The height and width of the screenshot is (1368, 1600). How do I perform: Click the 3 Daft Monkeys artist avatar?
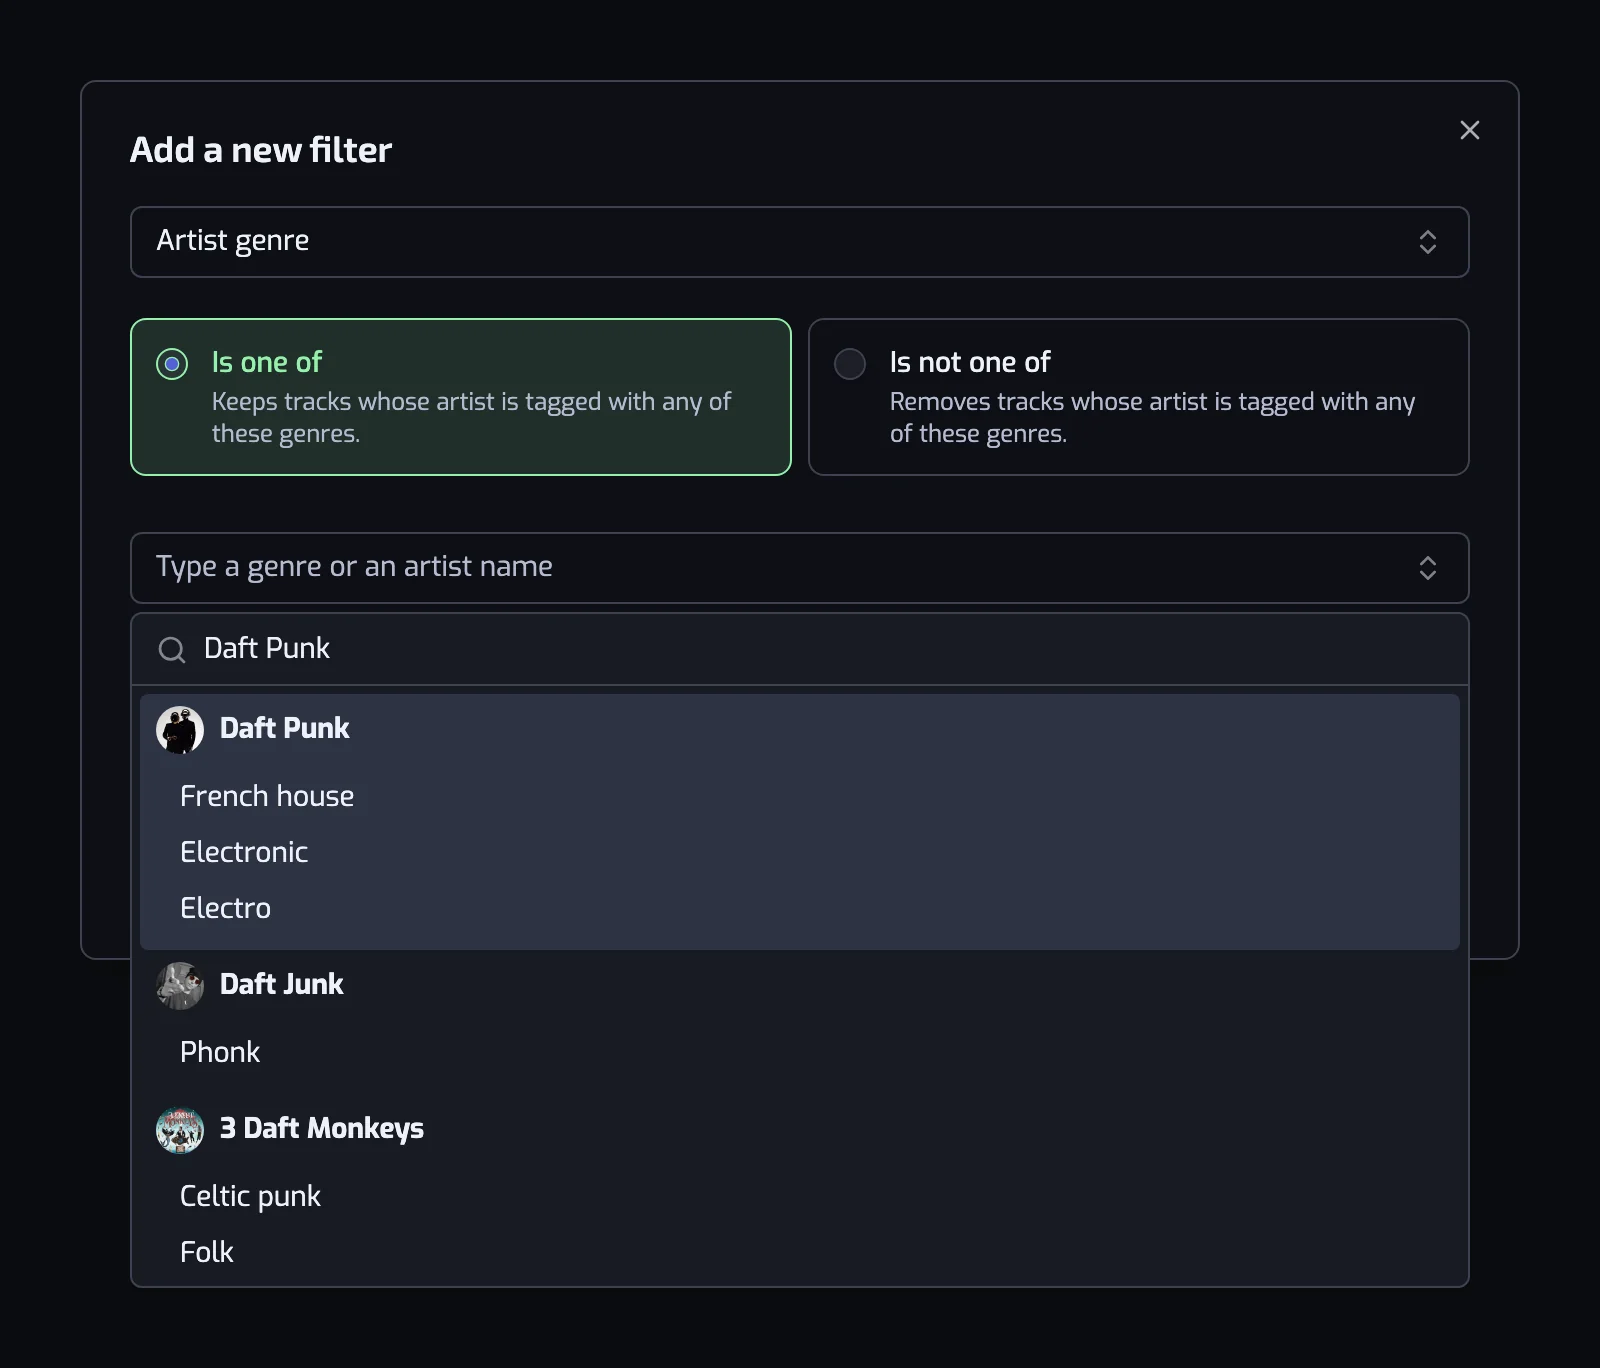pyautogui.click(x=180, y=1130)
